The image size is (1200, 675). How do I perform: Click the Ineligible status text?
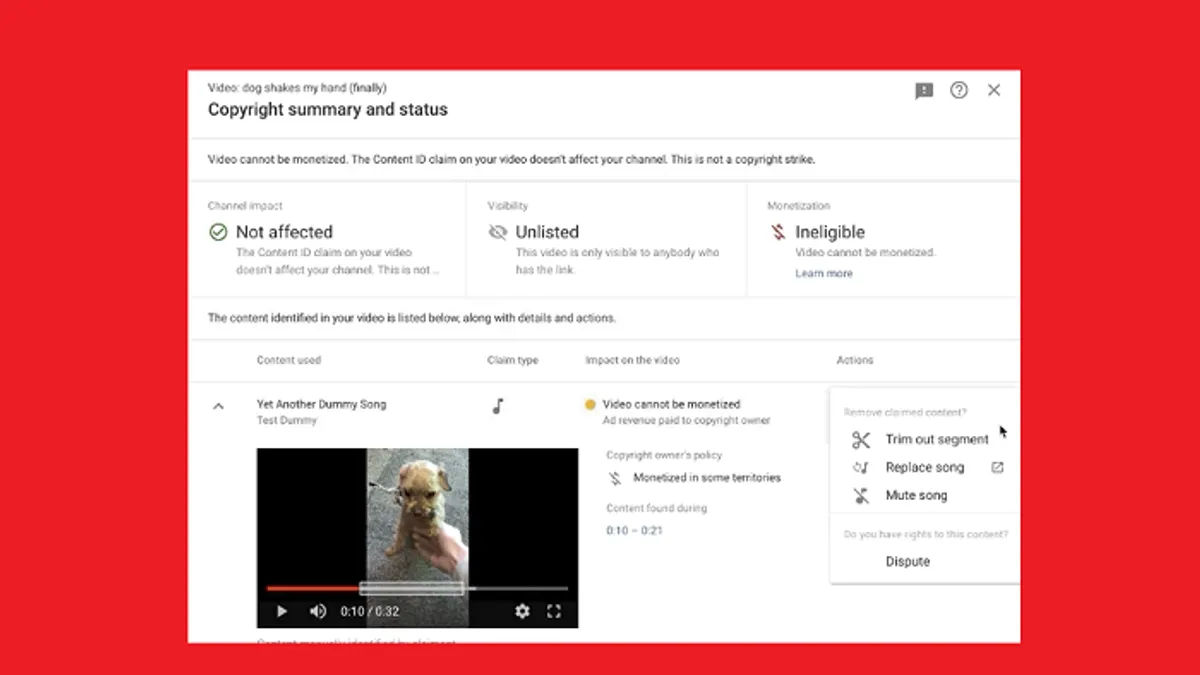point(830,232)
